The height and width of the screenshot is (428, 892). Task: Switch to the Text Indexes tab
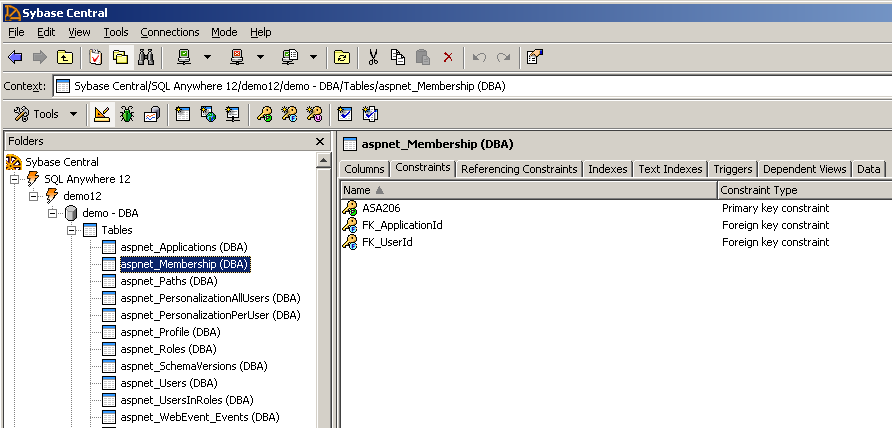click(x=670, y=169)
